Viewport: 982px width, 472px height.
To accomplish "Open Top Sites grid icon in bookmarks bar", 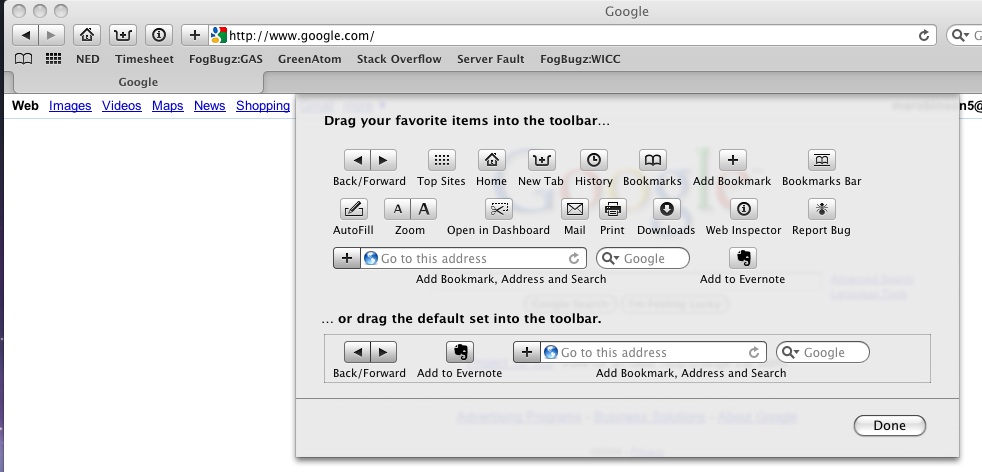I will [54, 59].
